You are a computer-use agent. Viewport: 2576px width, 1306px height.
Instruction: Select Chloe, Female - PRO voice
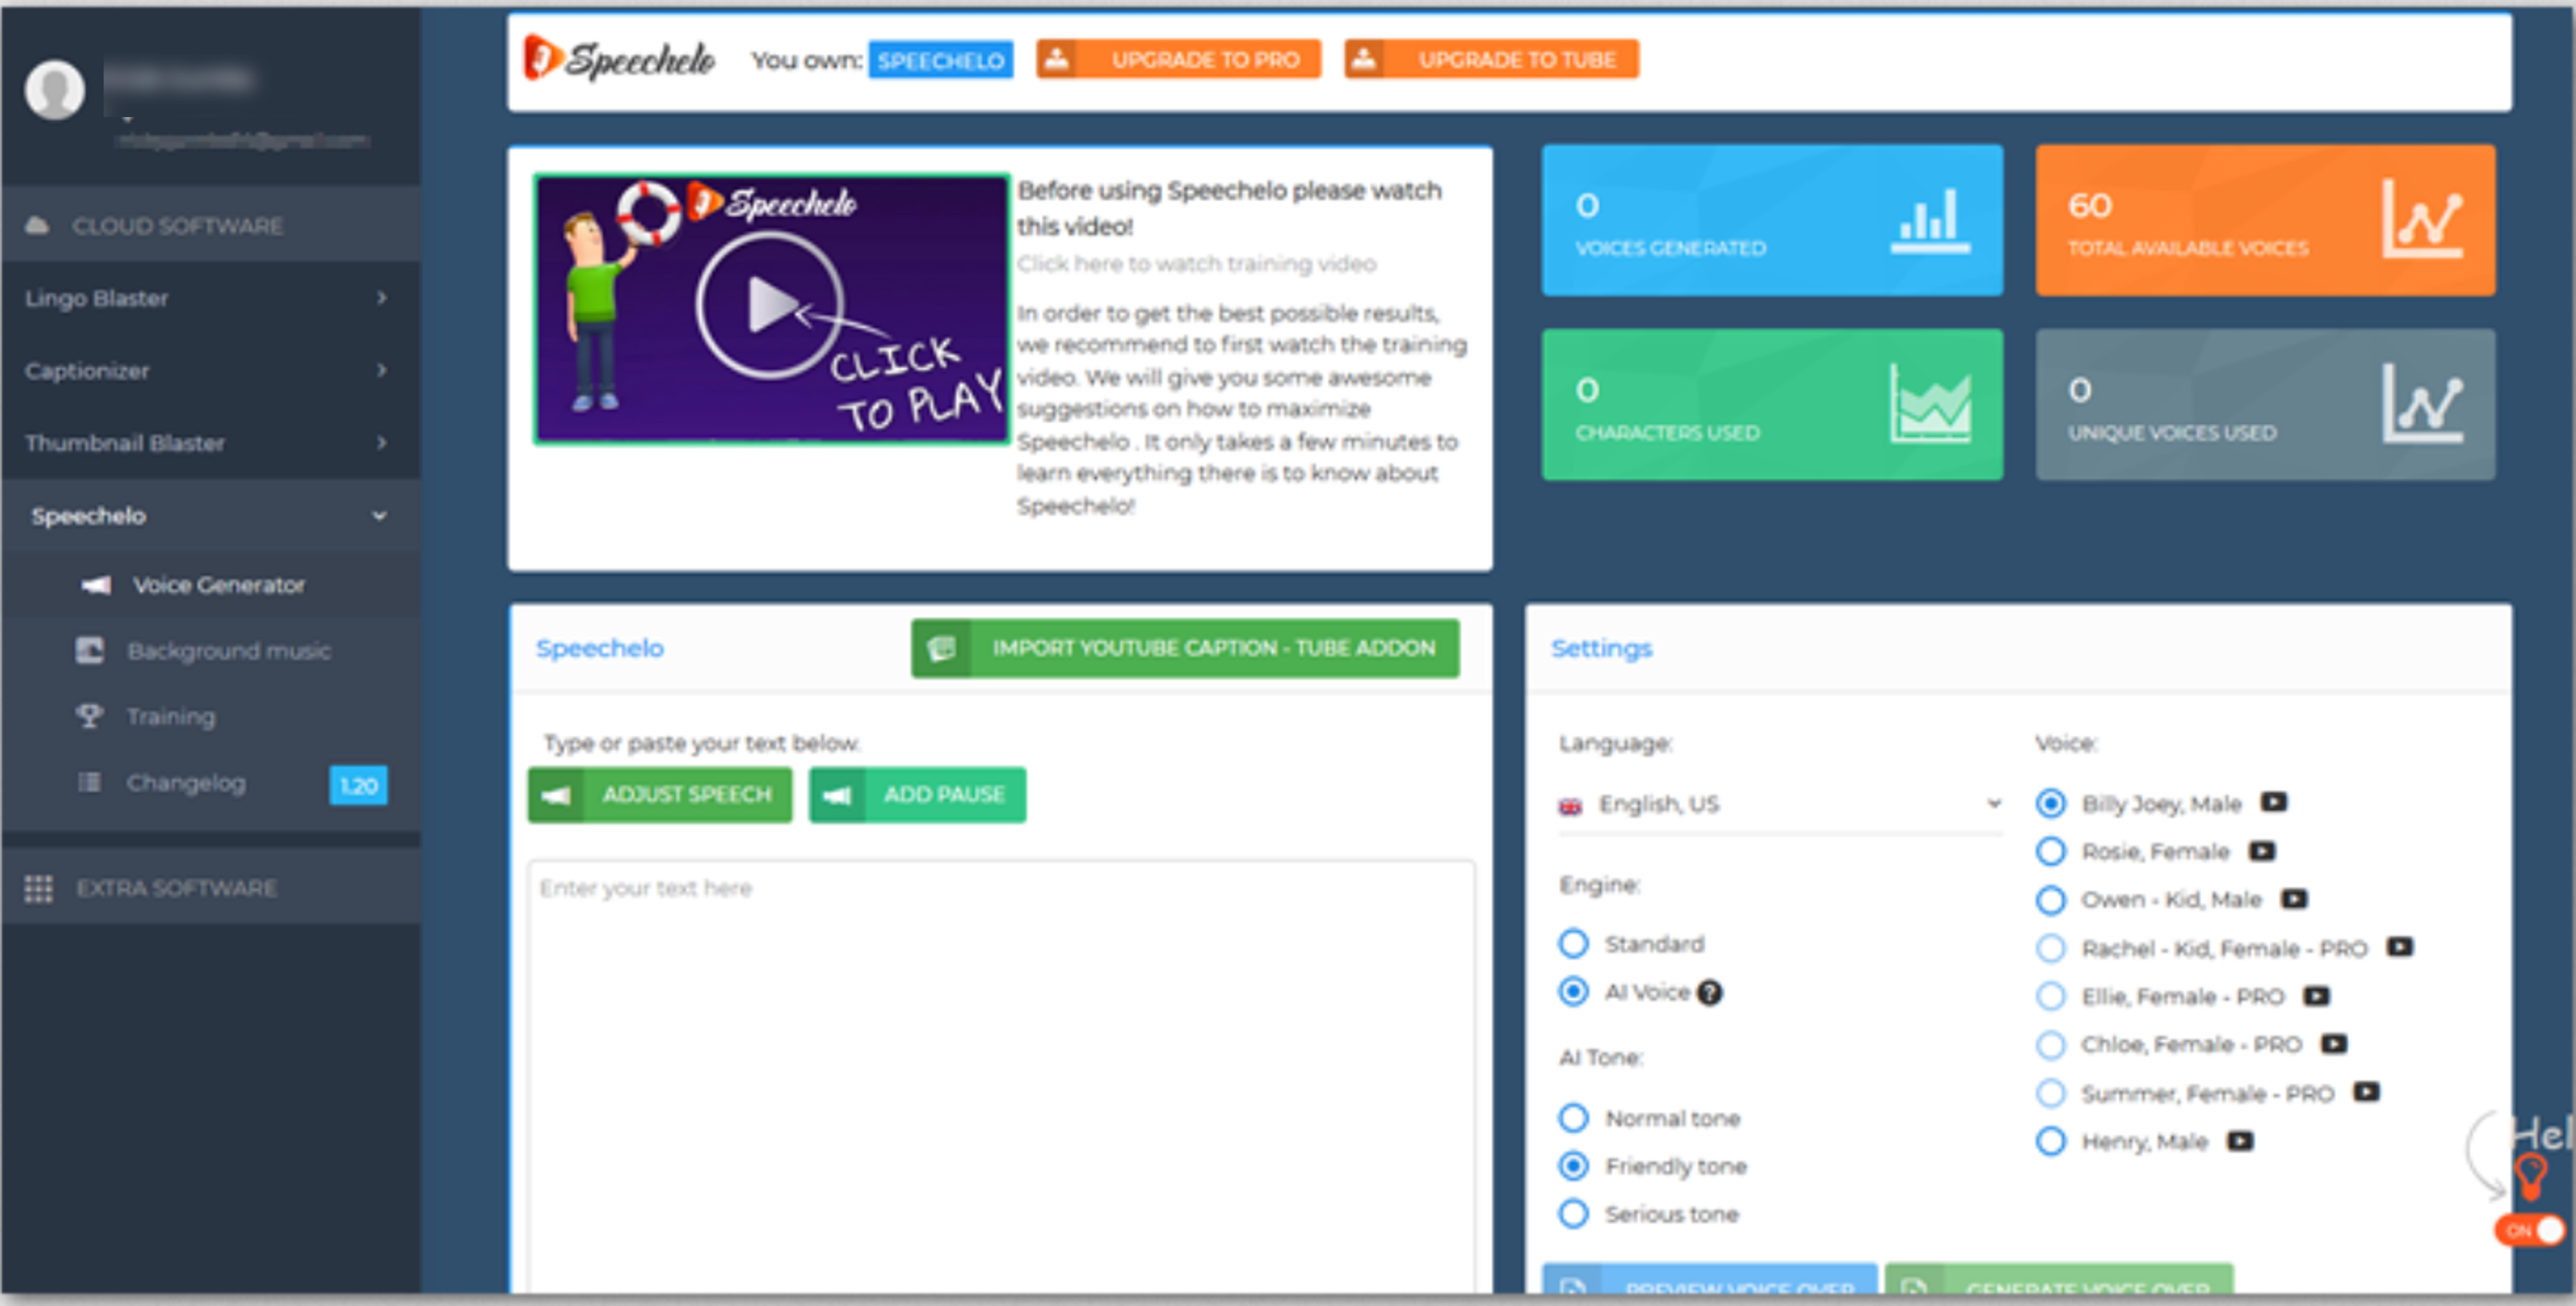coord(2051,1045)
